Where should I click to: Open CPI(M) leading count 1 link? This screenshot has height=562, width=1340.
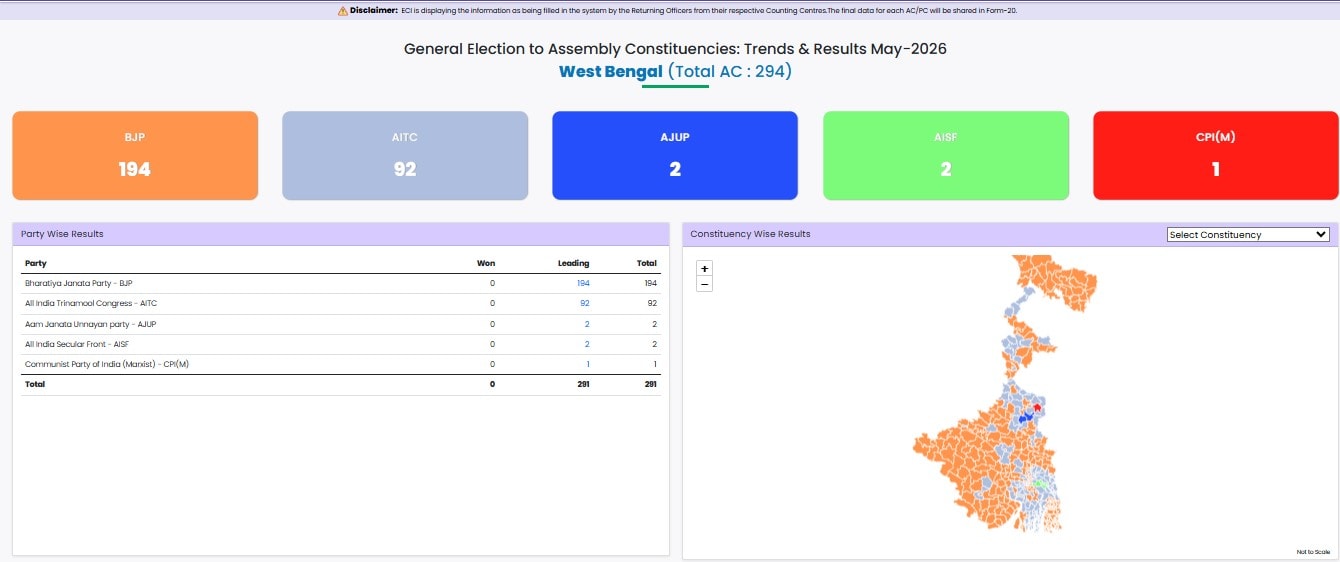click(x=588, y=364)
